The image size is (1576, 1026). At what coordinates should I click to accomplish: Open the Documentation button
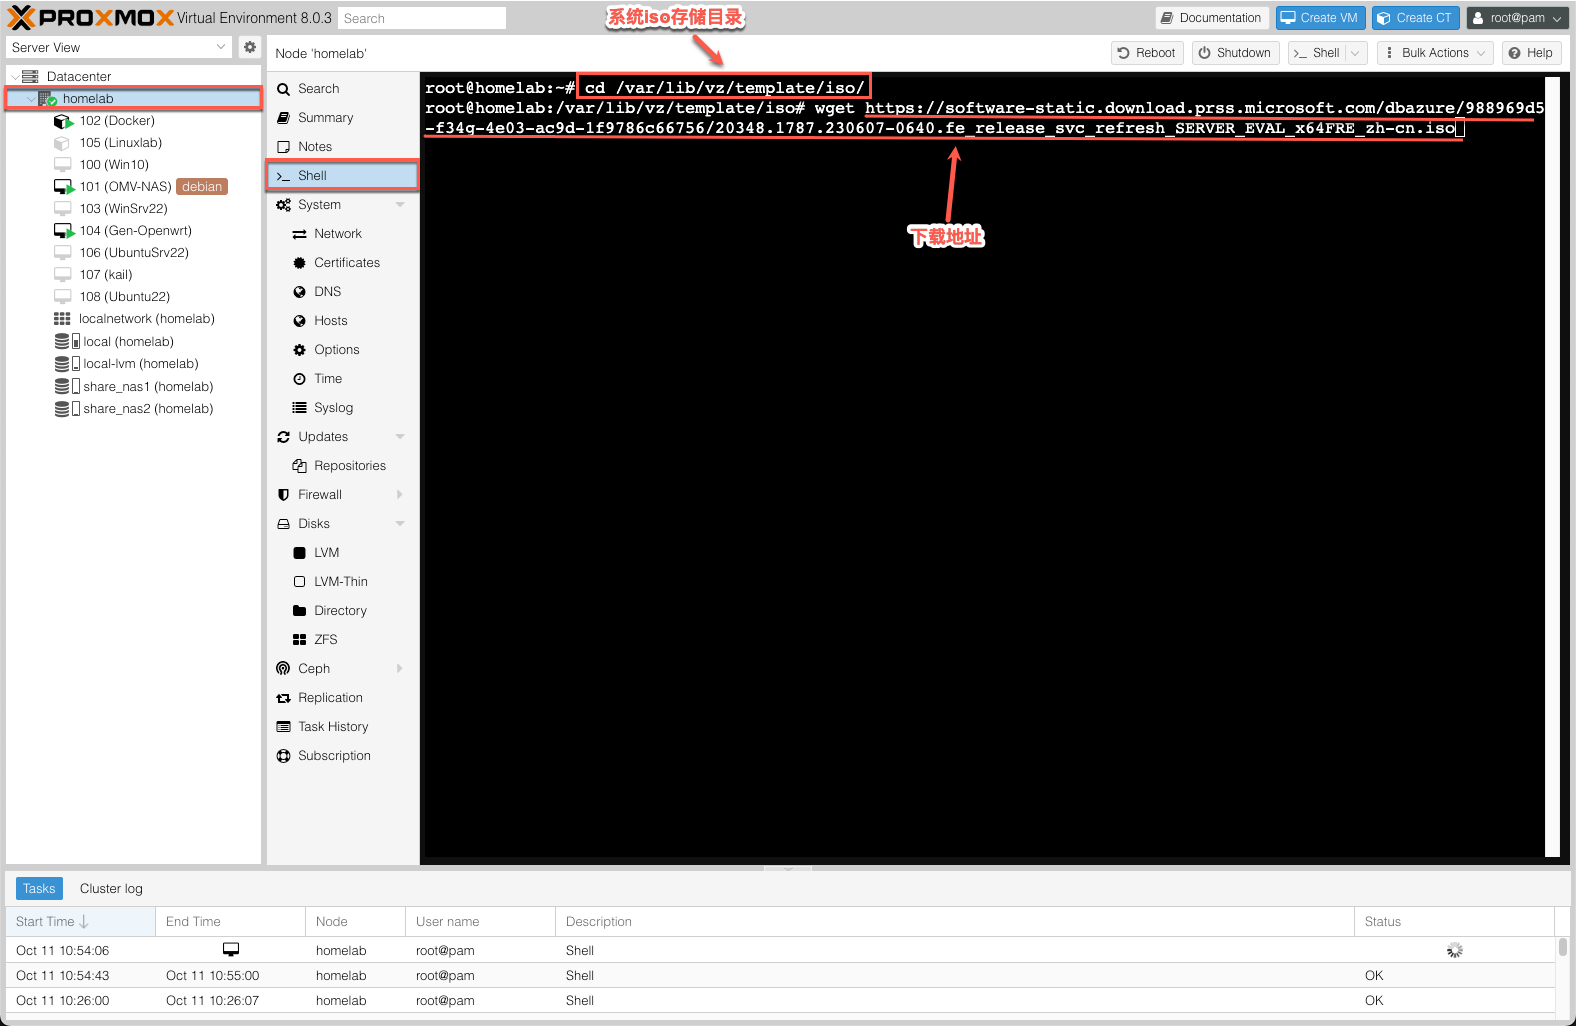(1212, 18)
